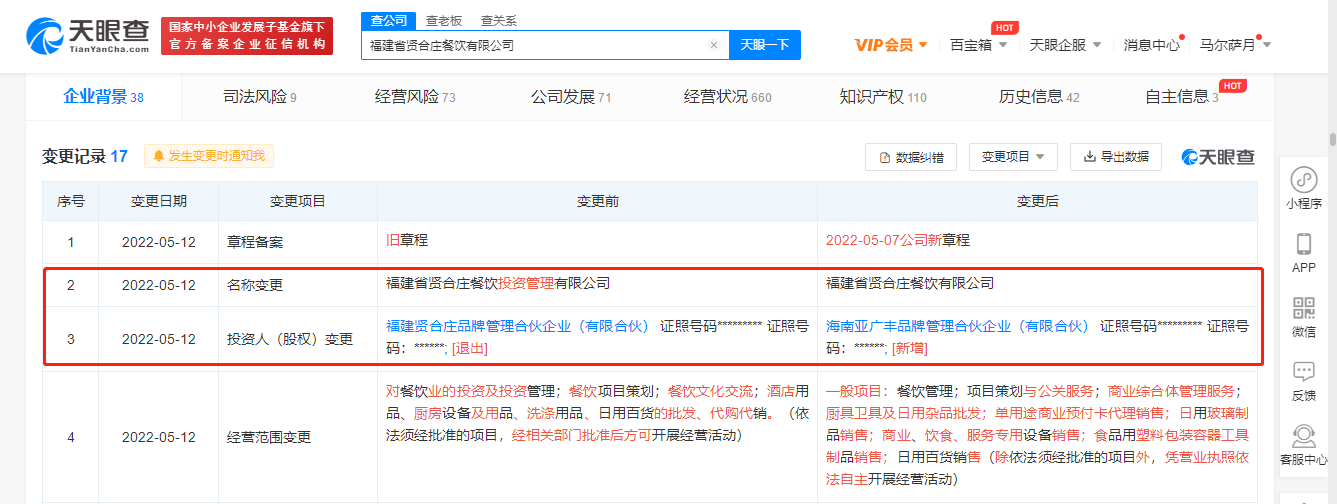This screenshot has height=504, width=1337.
Task: Click the 发生变更时通知我 bell alert
Action: point(209,156)
